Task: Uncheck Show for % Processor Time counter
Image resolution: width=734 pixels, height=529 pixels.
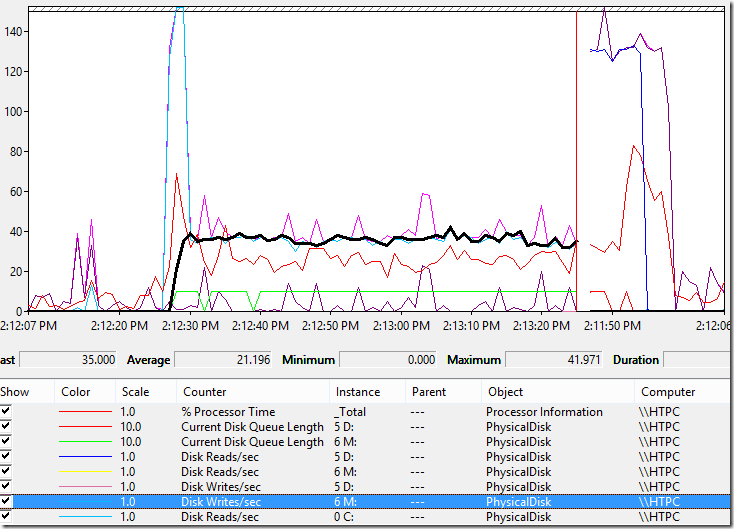Action: pyautogui.click(x=6, y=411)
